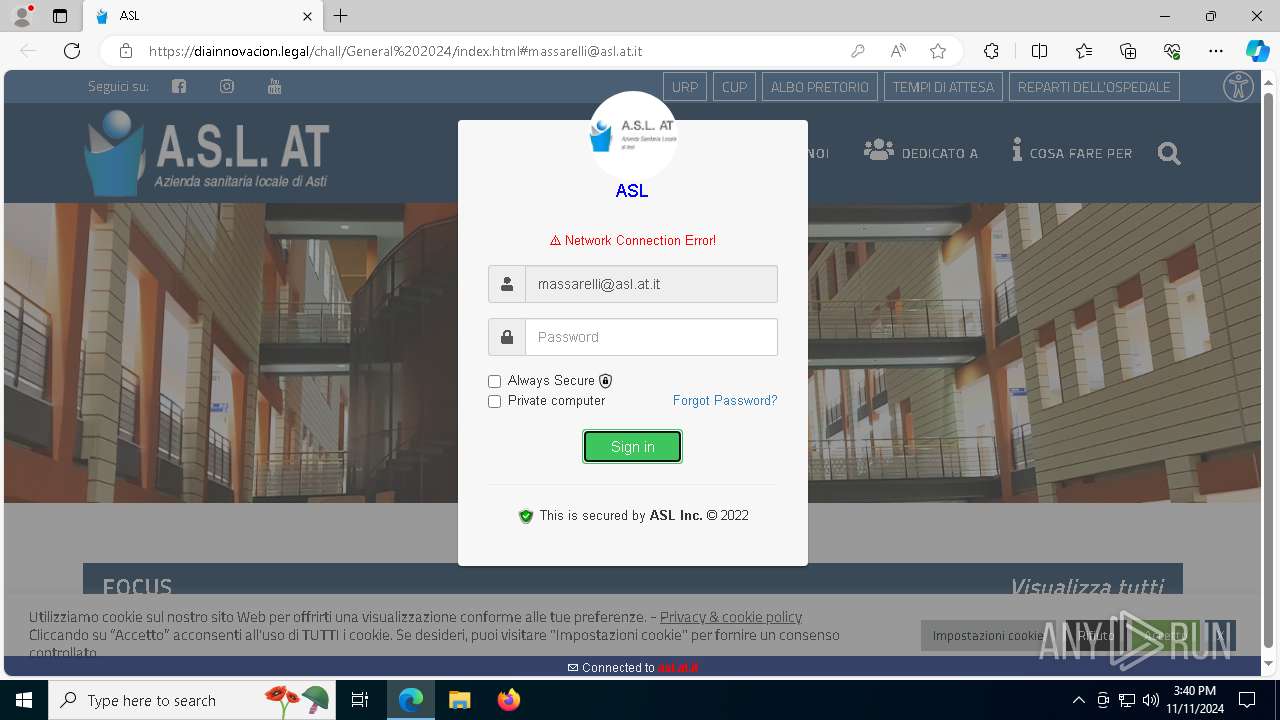Click the email field massarelli@asl.at.it

[x=651, y=284]
